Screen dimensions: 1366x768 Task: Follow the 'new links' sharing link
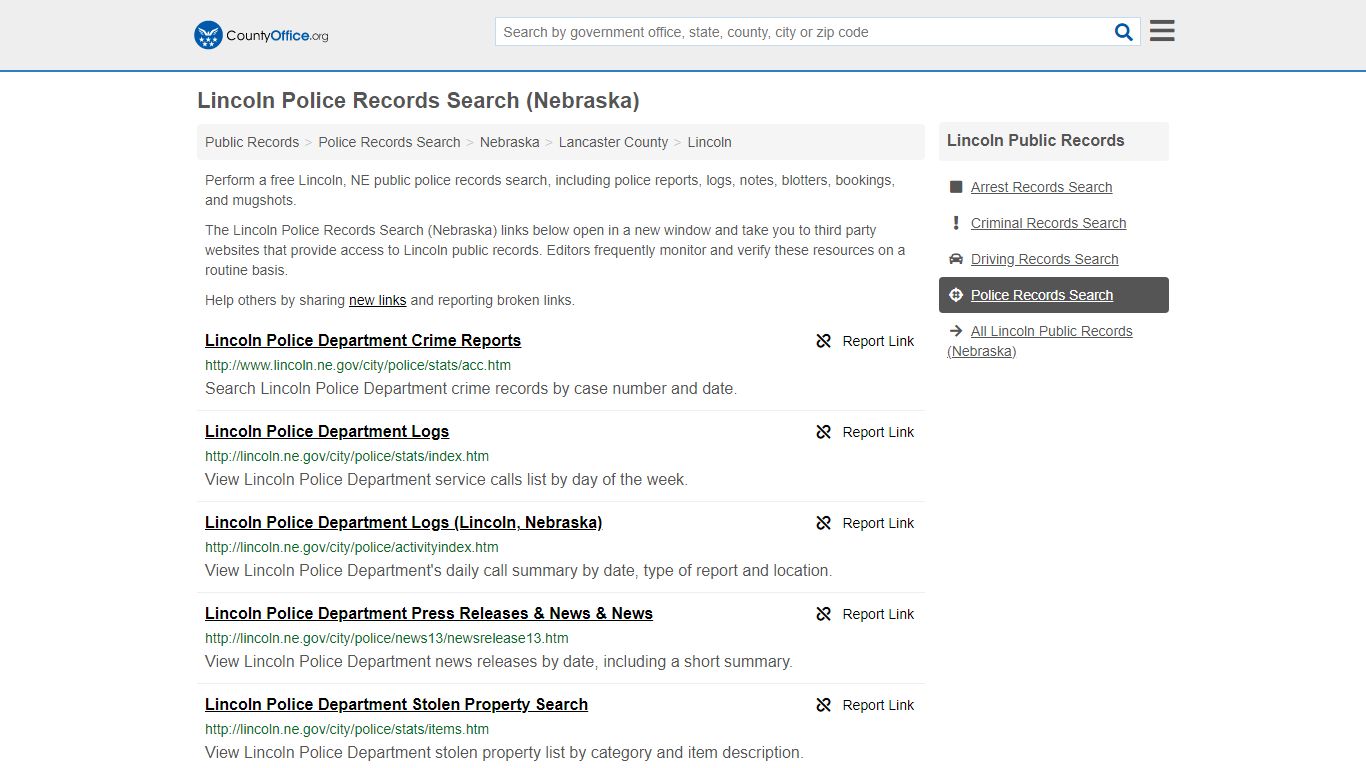click(377, 300)
